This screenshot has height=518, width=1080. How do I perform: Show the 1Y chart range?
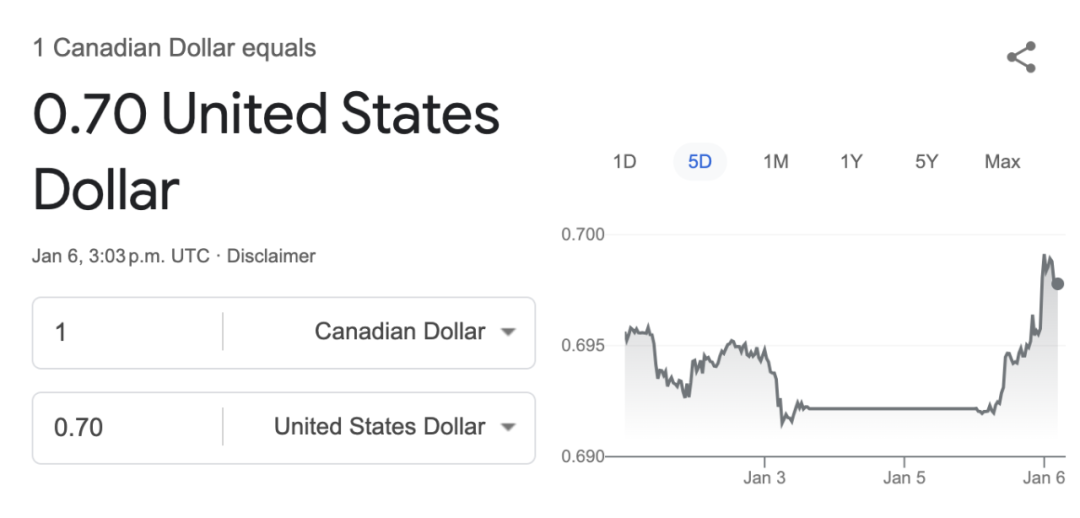pyautogui.click(x=851, y=162)
